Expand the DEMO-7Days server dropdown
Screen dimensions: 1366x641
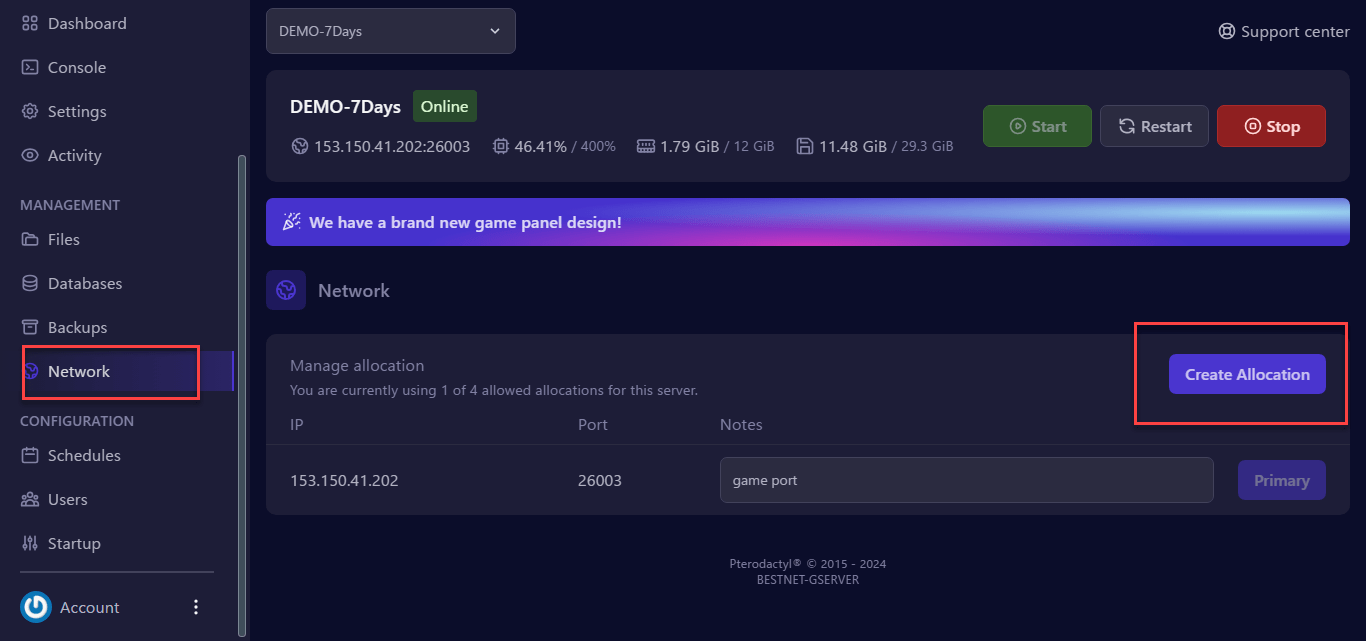[391, 31]
